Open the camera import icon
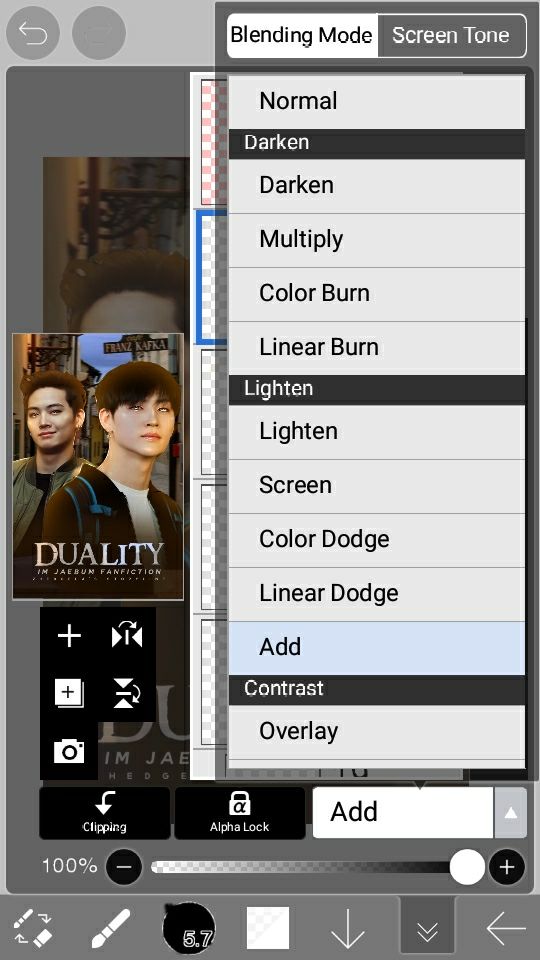 pos(69,751)
